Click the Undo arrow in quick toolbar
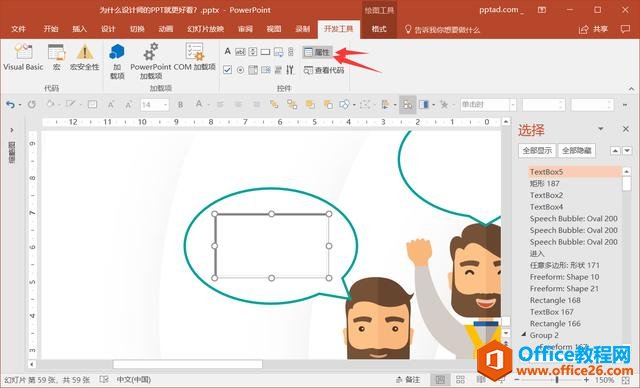 click(10, 105)
